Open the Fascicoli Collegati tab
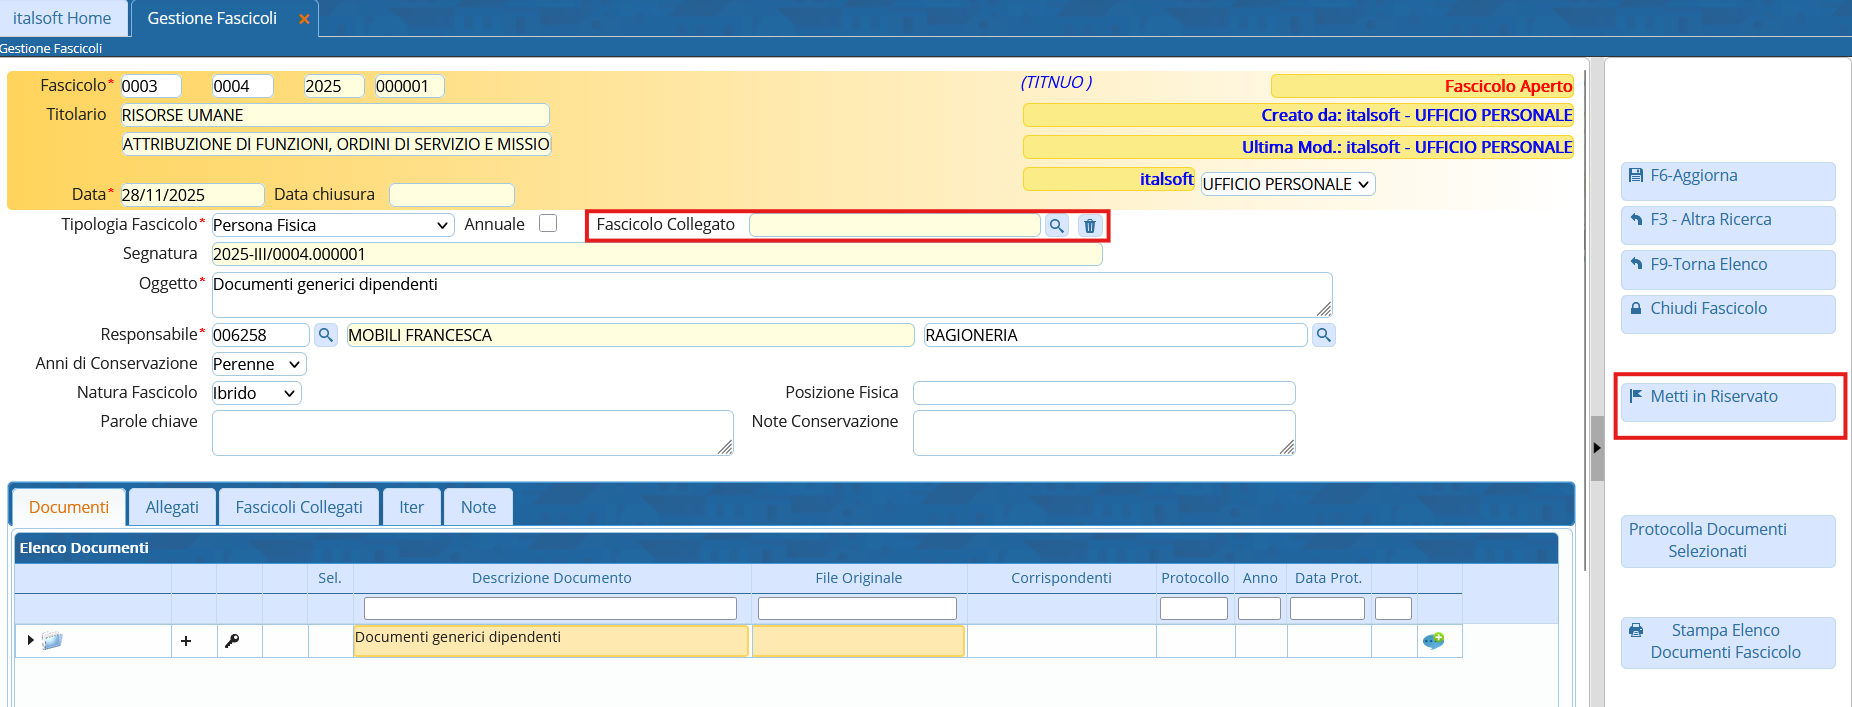1852x707 pixels. [x=299, y=507]
